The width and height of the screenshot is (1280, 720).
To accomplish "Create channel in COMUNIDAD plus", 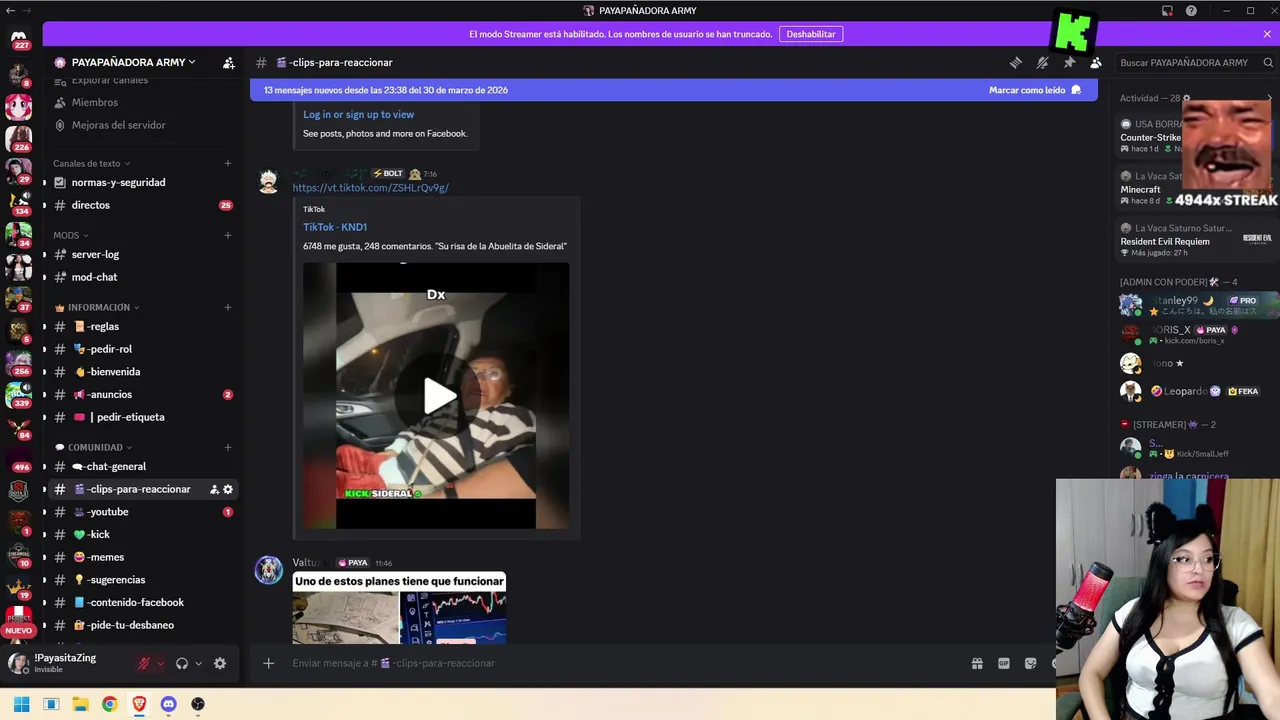I will (228, 447).
